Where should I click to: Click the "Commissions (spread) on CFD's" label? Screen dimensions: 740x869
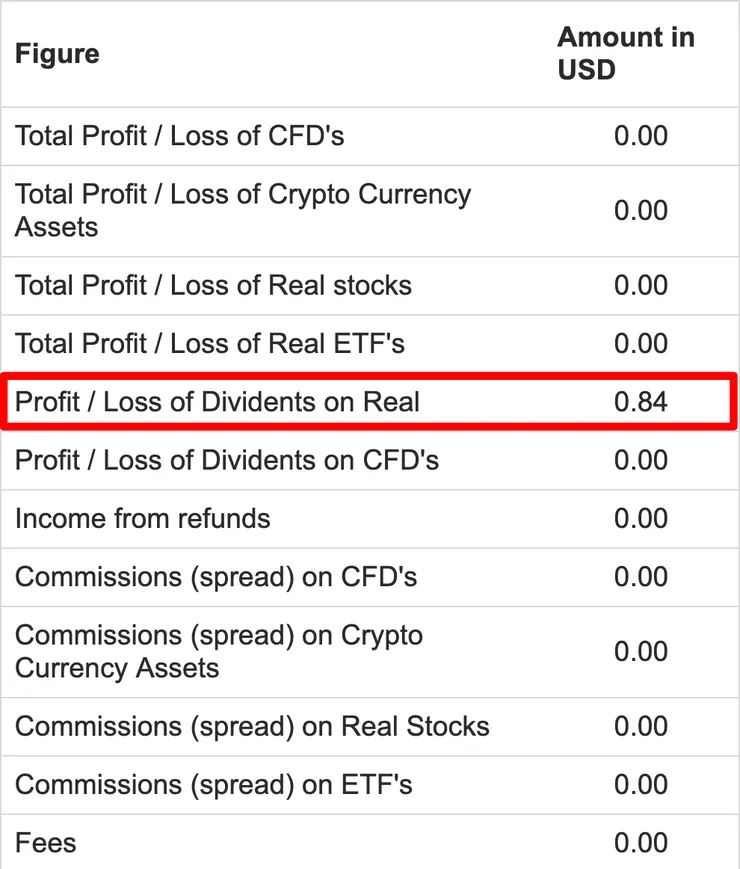216,577
